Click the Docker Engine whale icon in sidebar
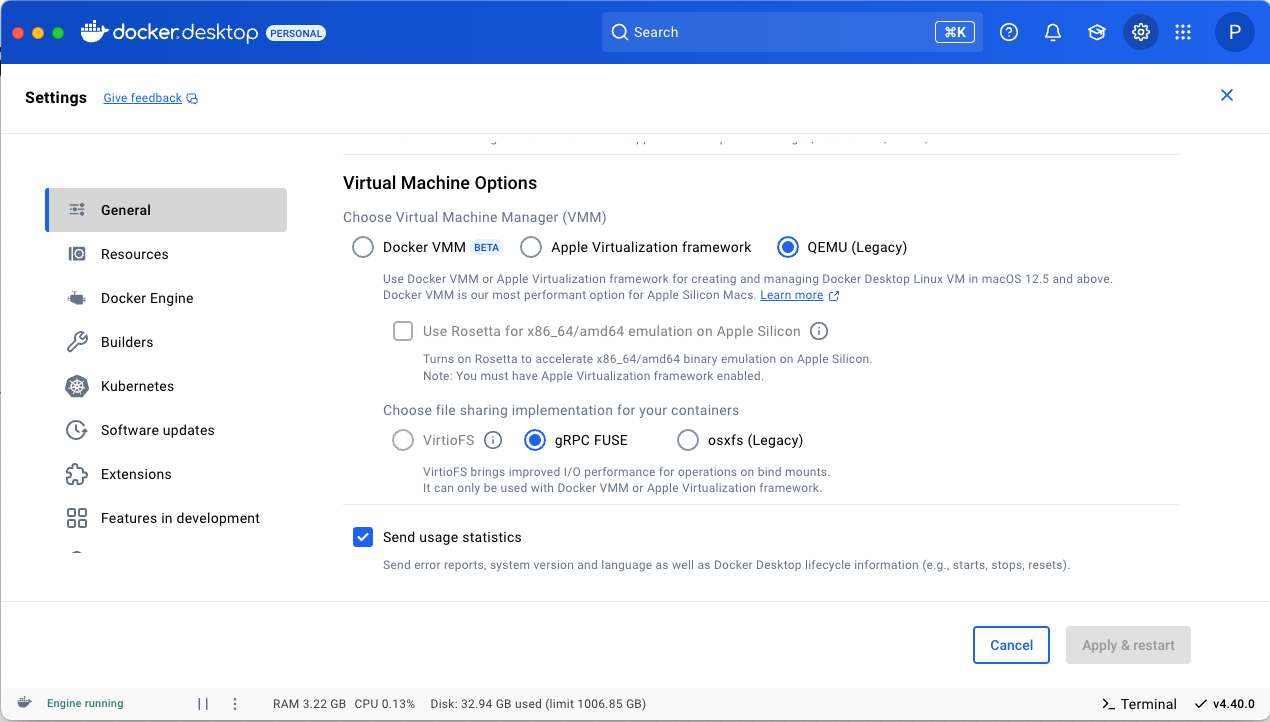Screen dimensions: 1270x722 77,298
